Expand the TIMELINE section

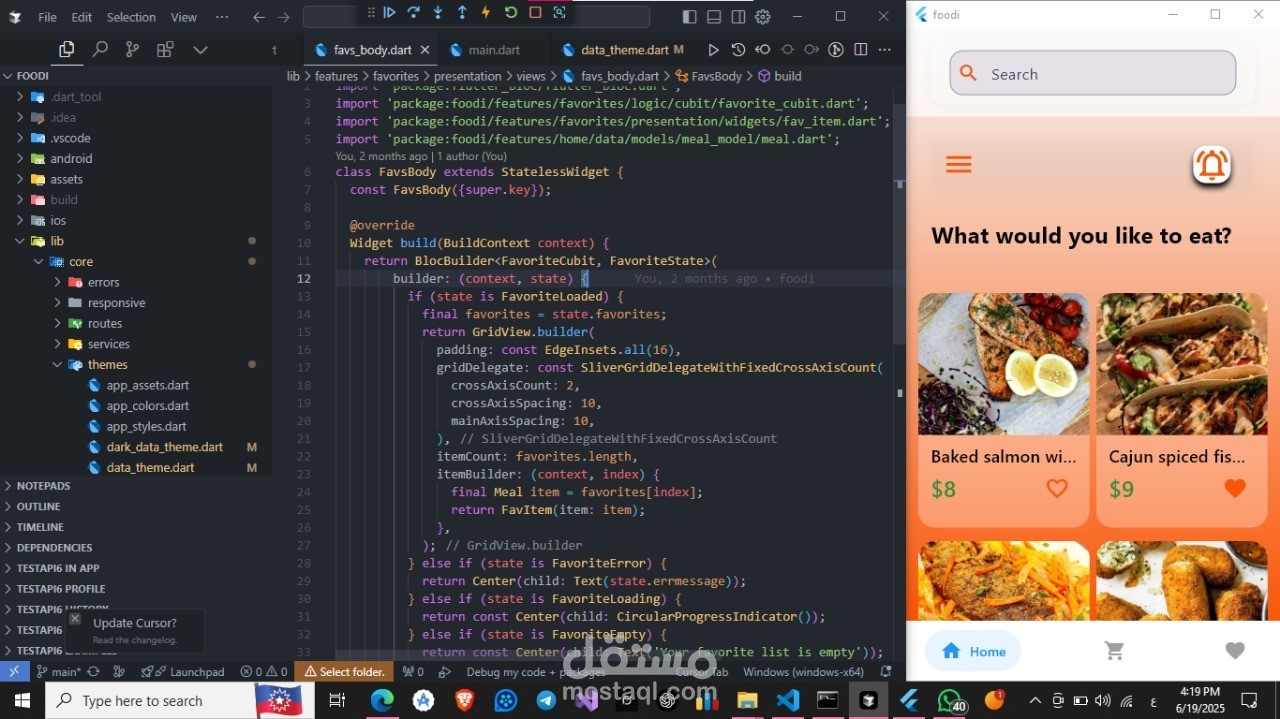coord(40,527)
